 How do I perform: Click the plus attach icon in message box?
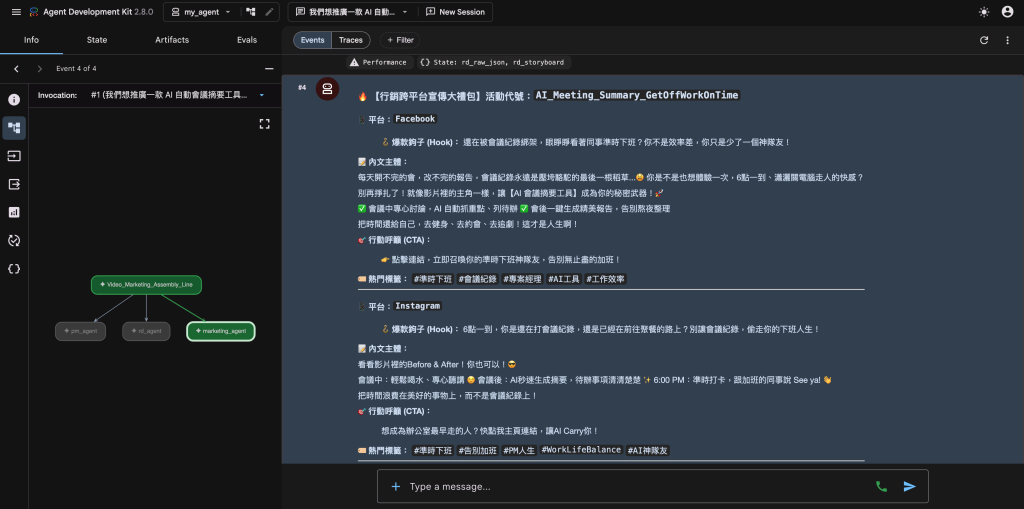395,486
